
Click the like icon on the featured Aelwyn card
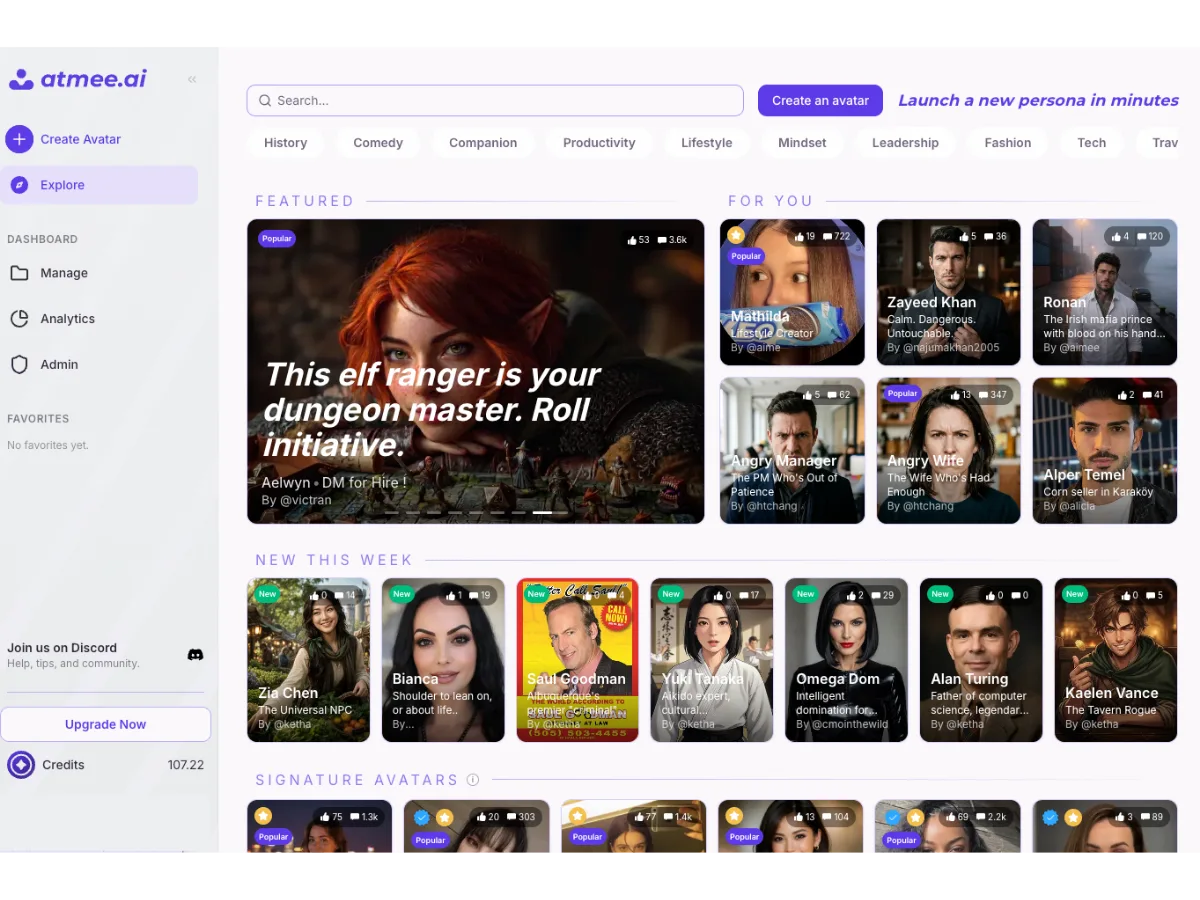[x=631, y=240]
